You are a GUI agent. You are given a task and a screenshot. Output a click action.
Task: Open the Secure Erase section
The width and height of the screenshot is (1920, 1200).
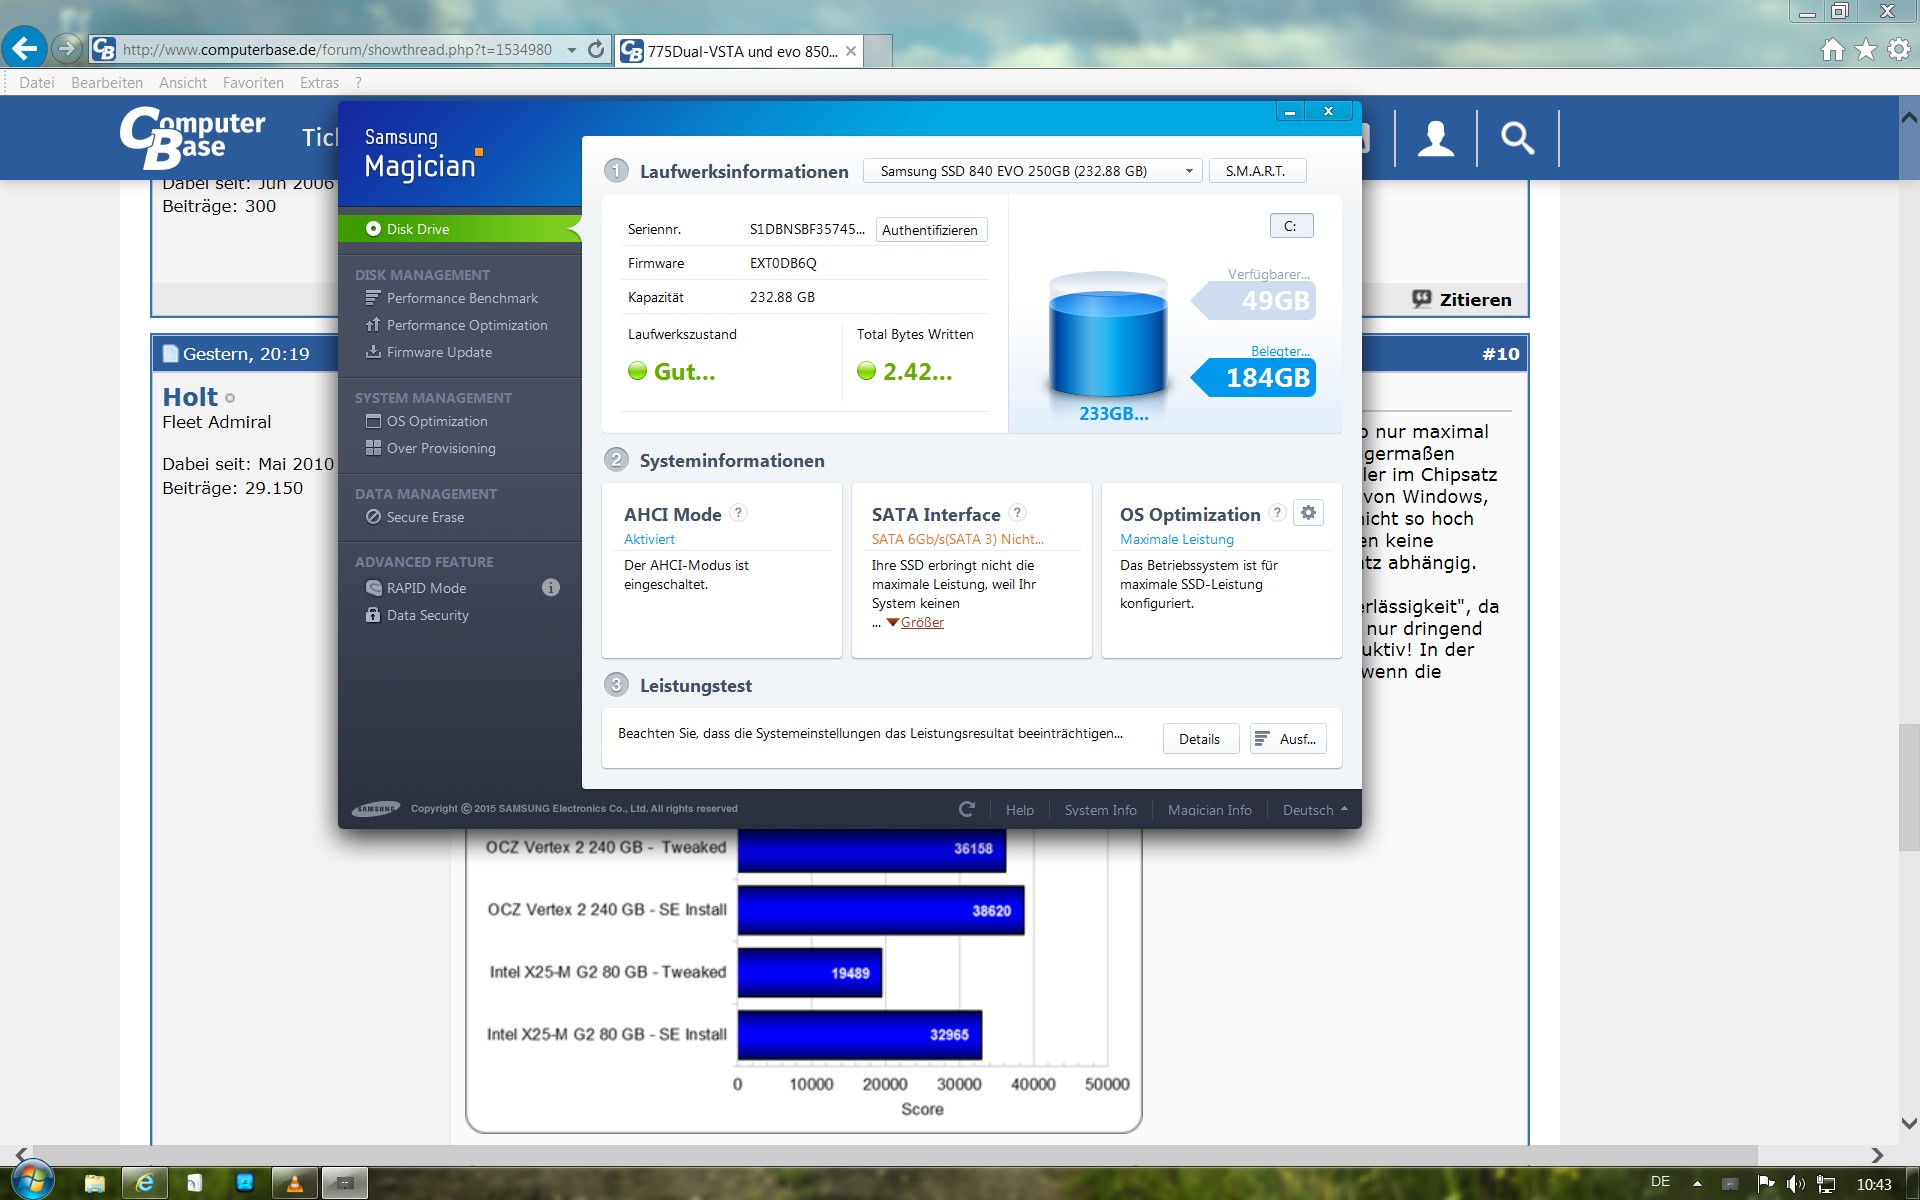tap(425, 517)
